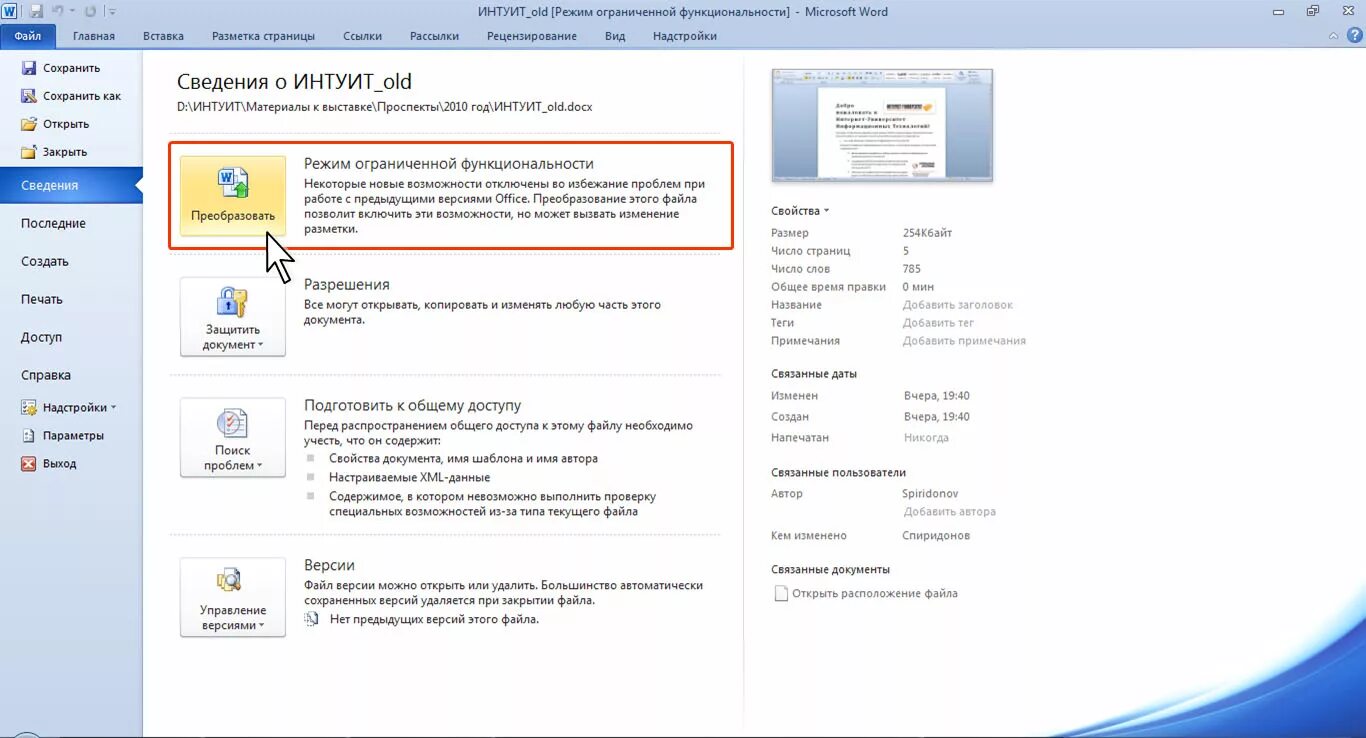Screen dimensions: 1366x738
Task: Open the Управление версиями dropdown button
Action: pyautogui.click(x=233, y=597)
